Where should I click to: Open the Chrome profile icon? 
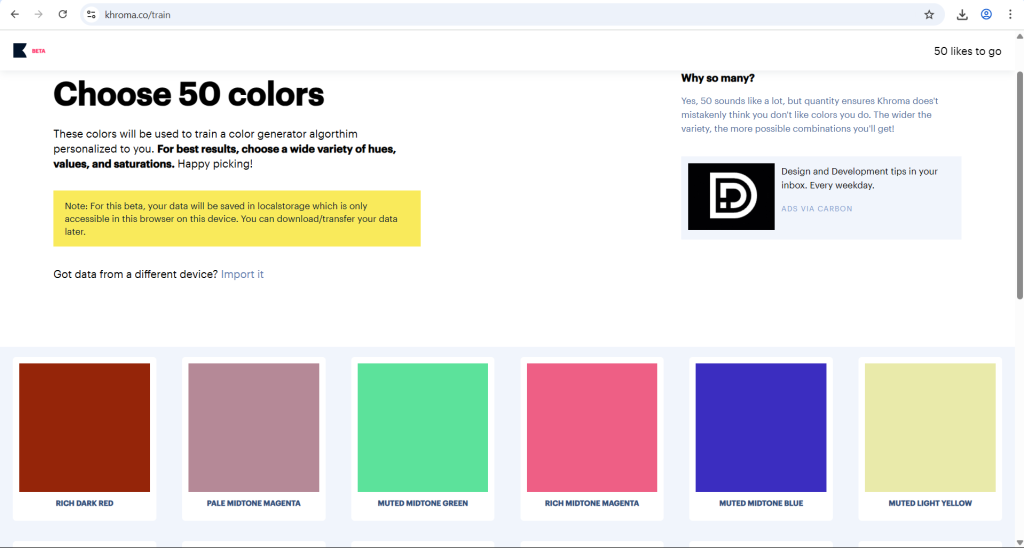[986, 15]
